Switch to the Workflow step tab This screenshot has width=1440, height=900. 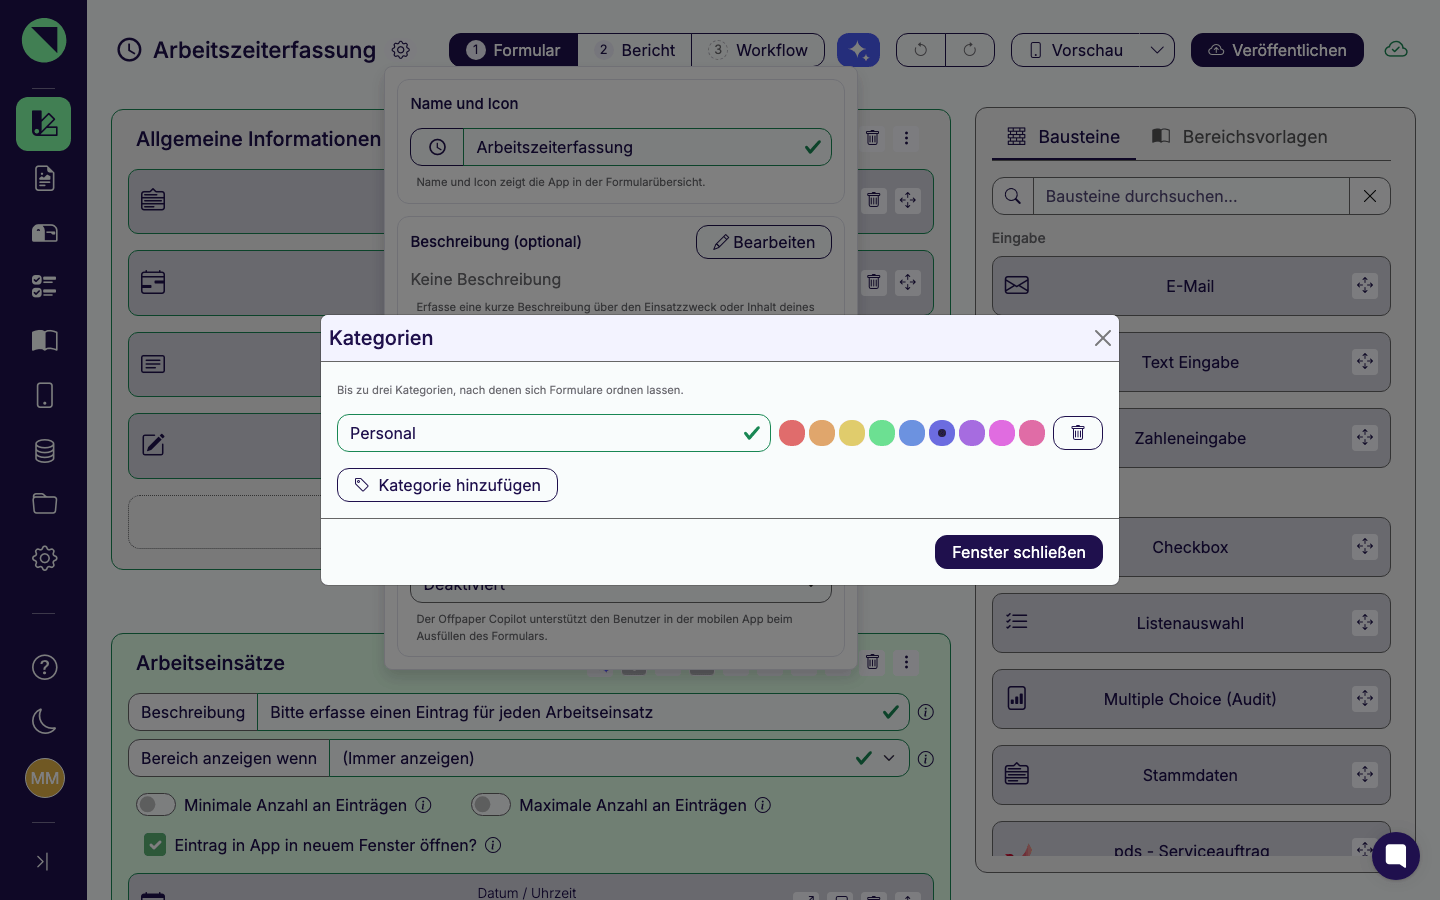click(x=758, y=50)
